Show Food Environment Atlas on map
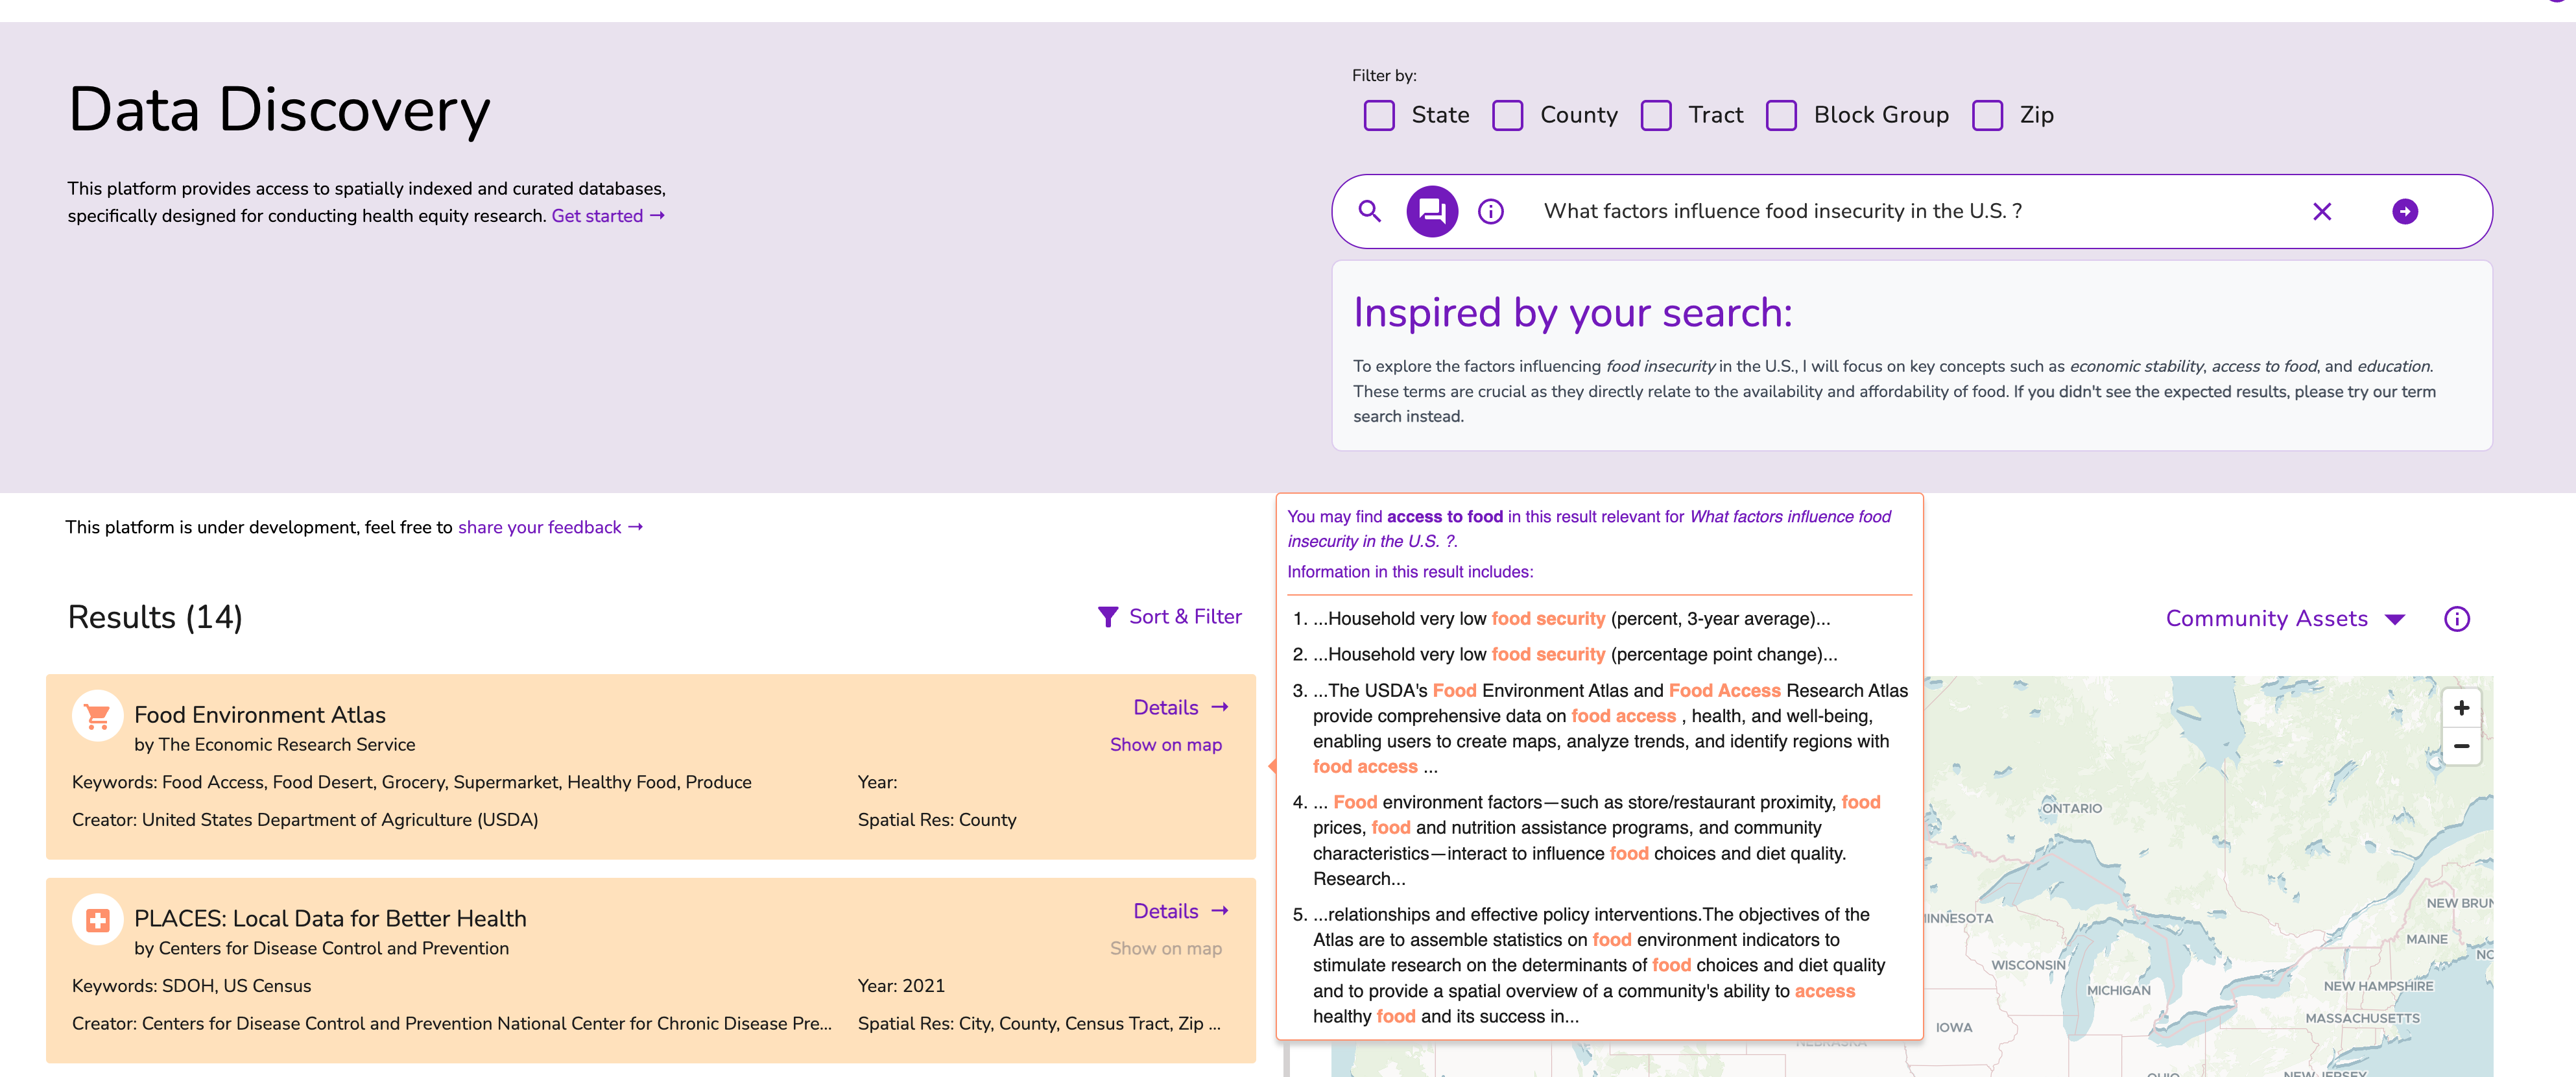The height and width of the screenshot is (1077, 2576). pyautogui.click(x=1166, y=744)
